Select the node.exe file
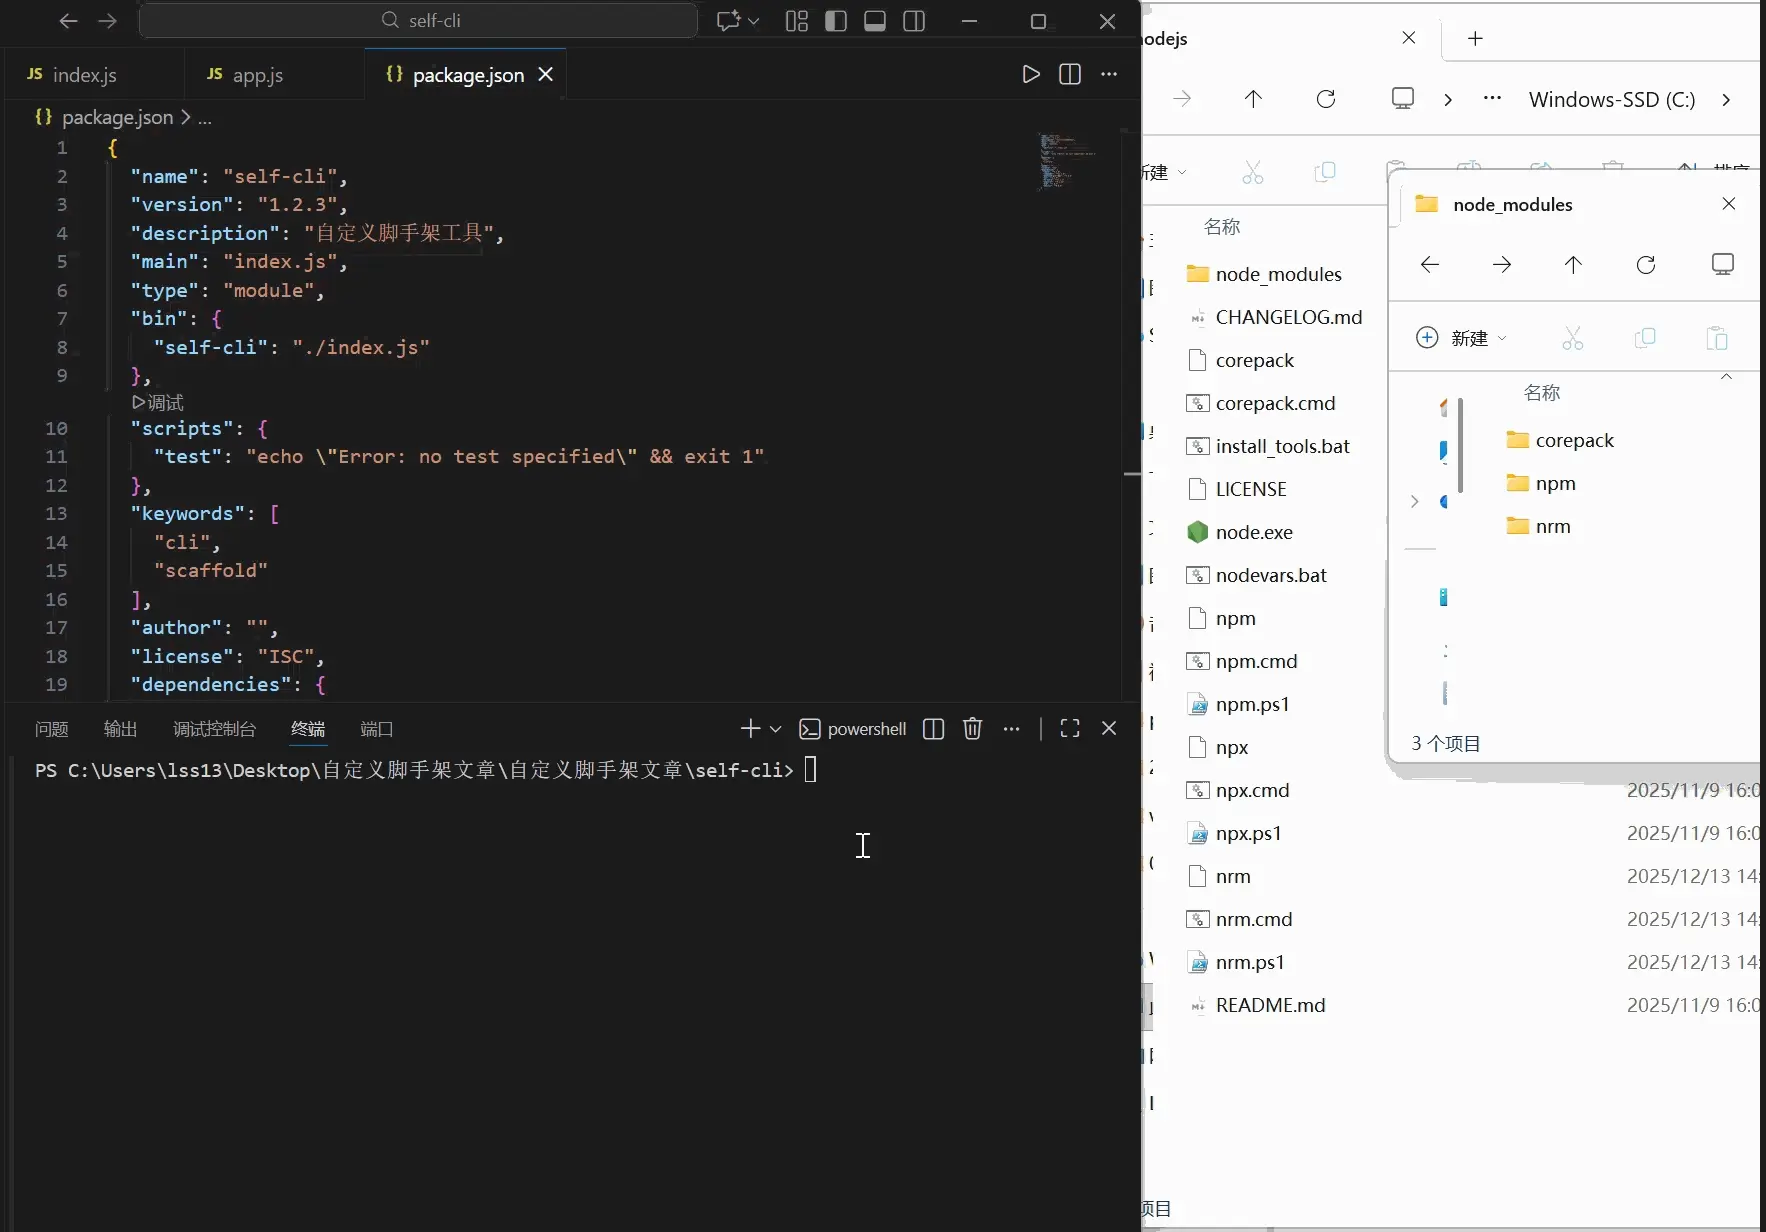Screen dimensions: 1766x1232 click(1254, 532)
